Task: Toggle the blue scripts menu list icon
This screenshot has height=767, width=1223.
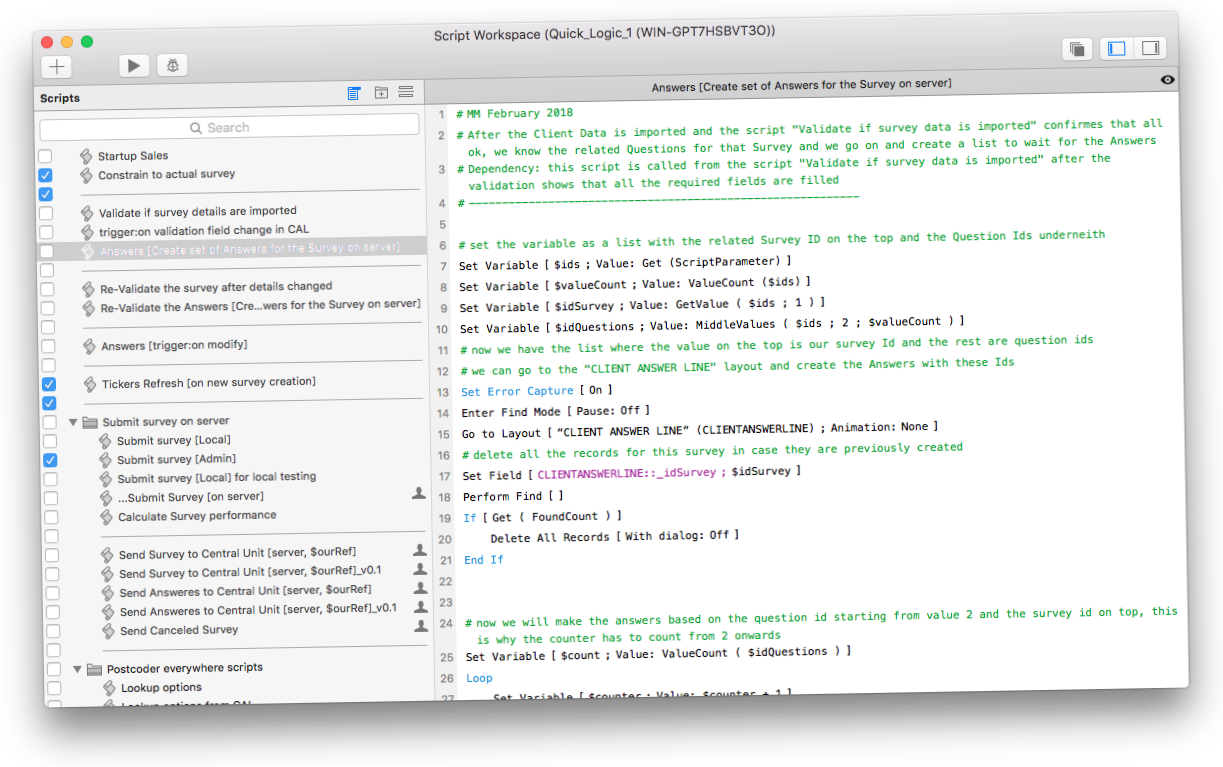Action: pos(354,93)
